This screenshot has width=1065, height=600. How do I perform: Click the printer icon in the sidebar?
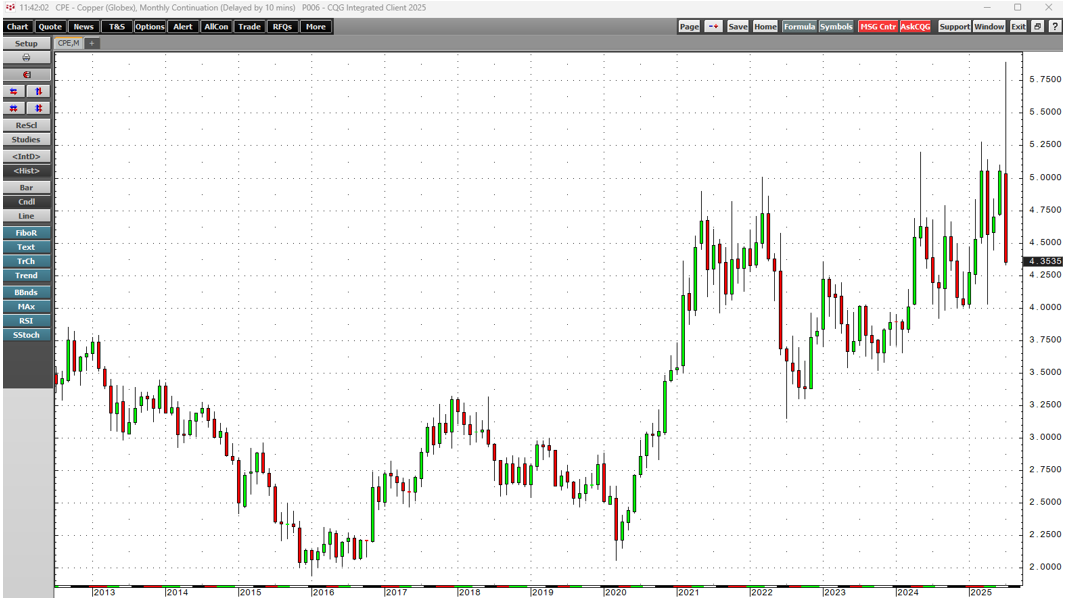pos(26,58)
